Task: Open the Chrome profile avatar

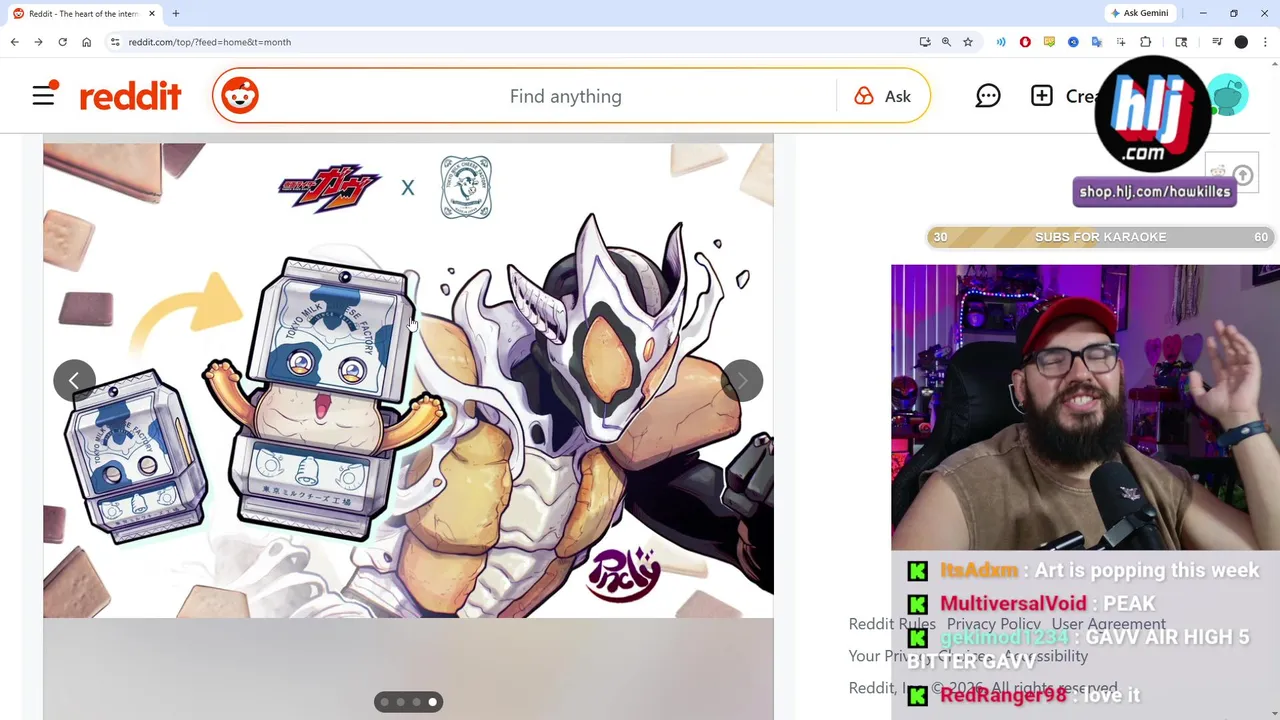Action: click(x=1241, y=42)
